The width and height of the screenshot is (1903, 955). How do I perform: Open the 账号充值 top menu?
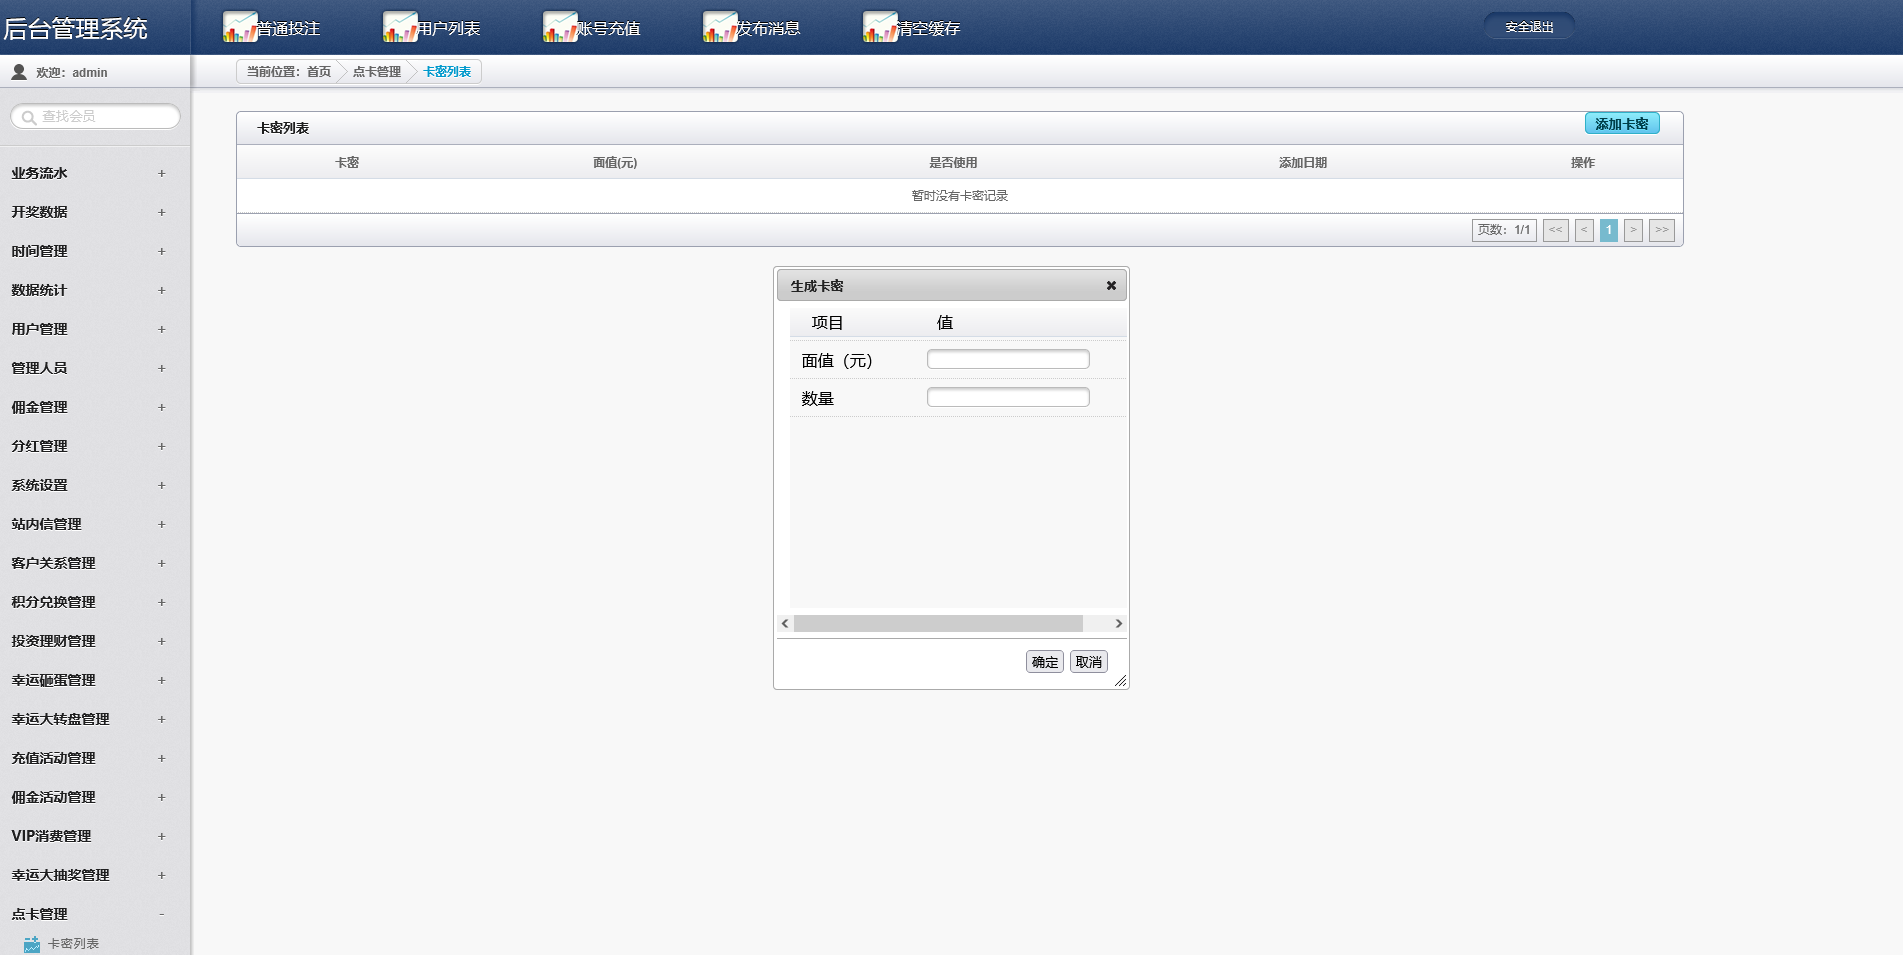[609, 29]
